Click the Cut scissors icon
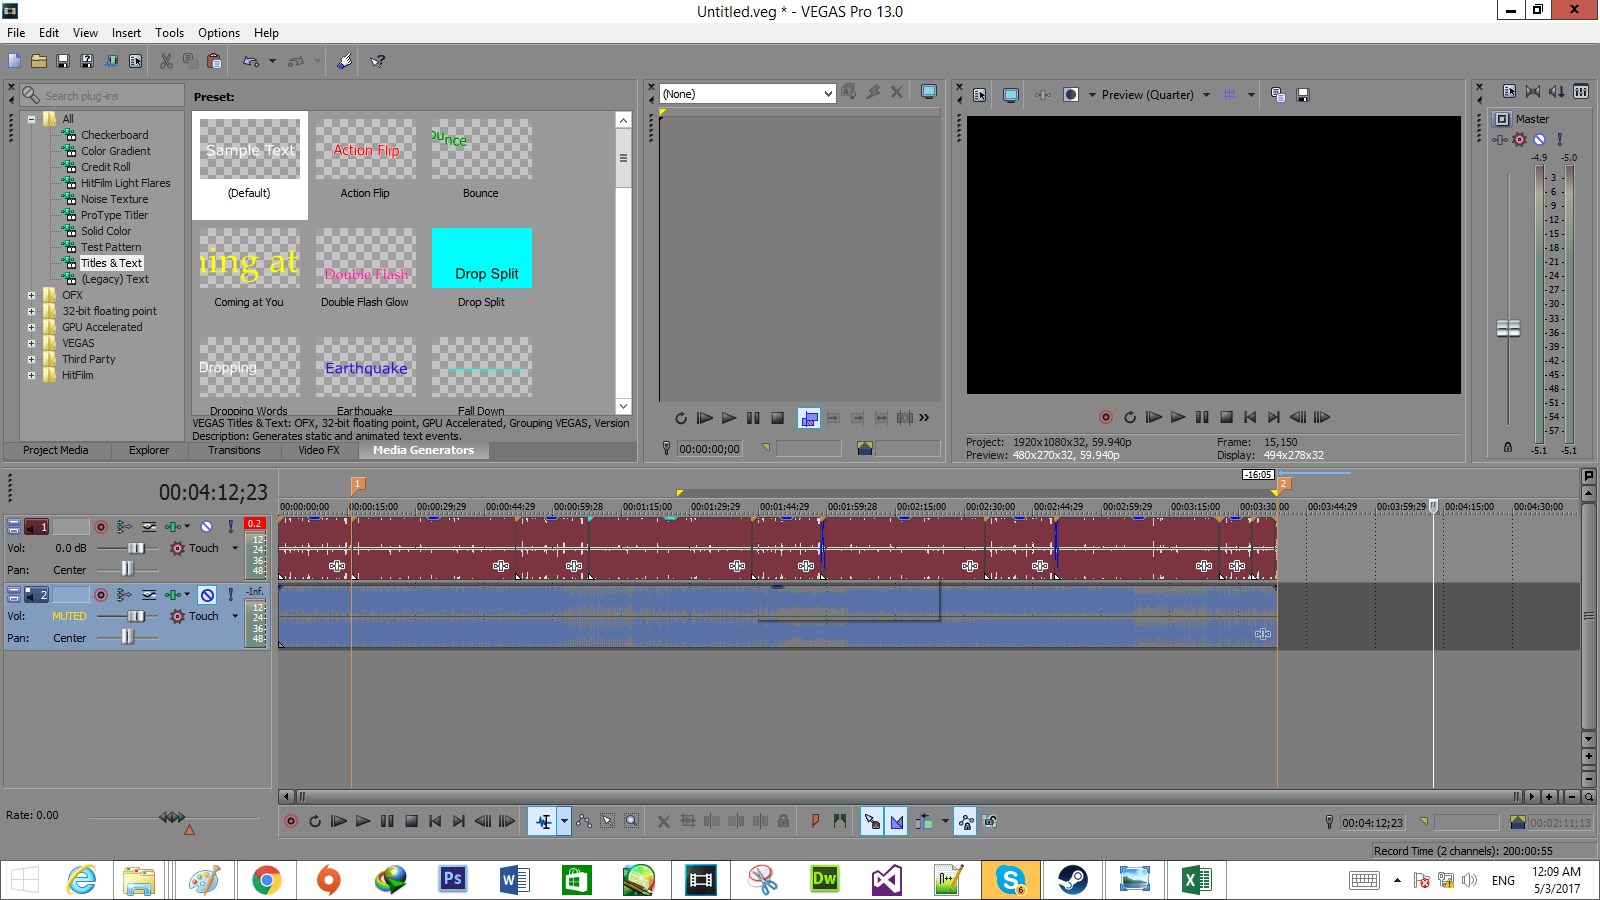This screenshot has width=1600, height=900. click(x=166, y=61)
